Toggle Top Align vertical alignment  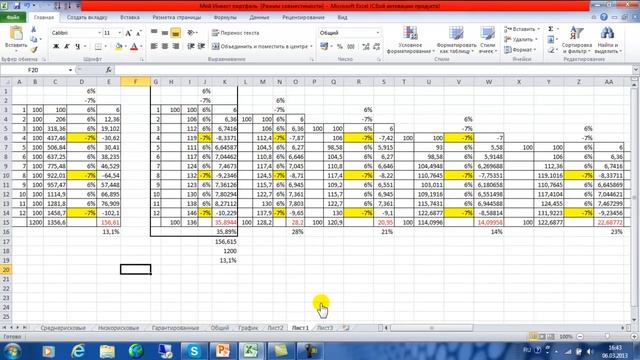click(154, 33)
